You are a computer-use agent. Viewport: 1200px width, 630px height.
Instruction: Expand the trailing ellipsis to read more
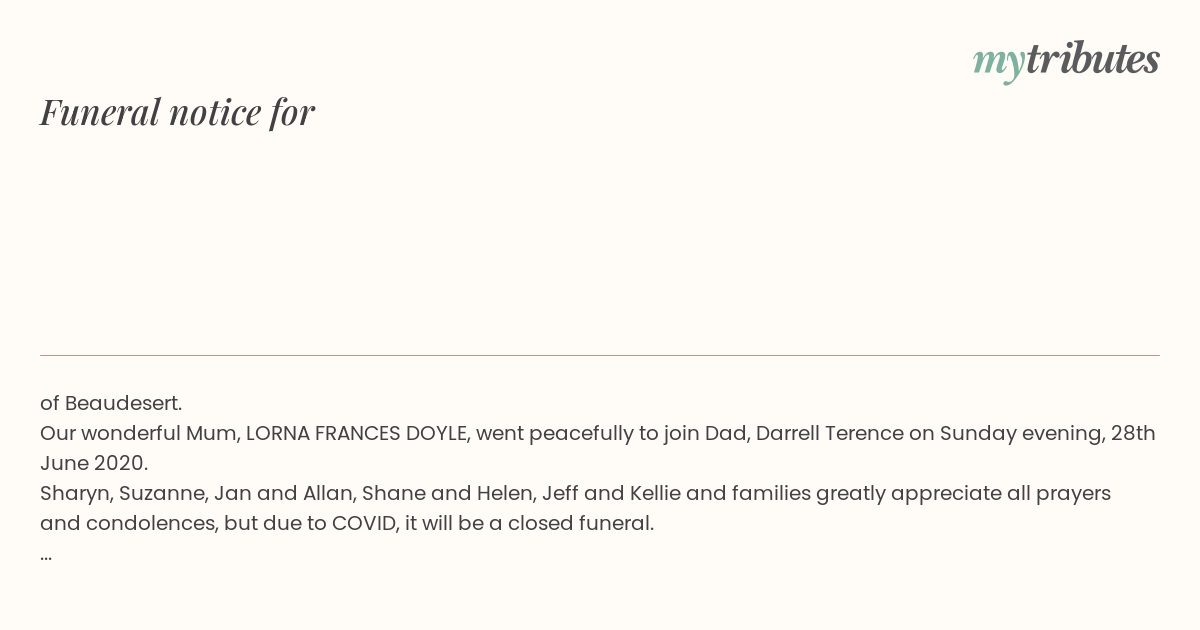pyautogui.click(x=46, y=553)
